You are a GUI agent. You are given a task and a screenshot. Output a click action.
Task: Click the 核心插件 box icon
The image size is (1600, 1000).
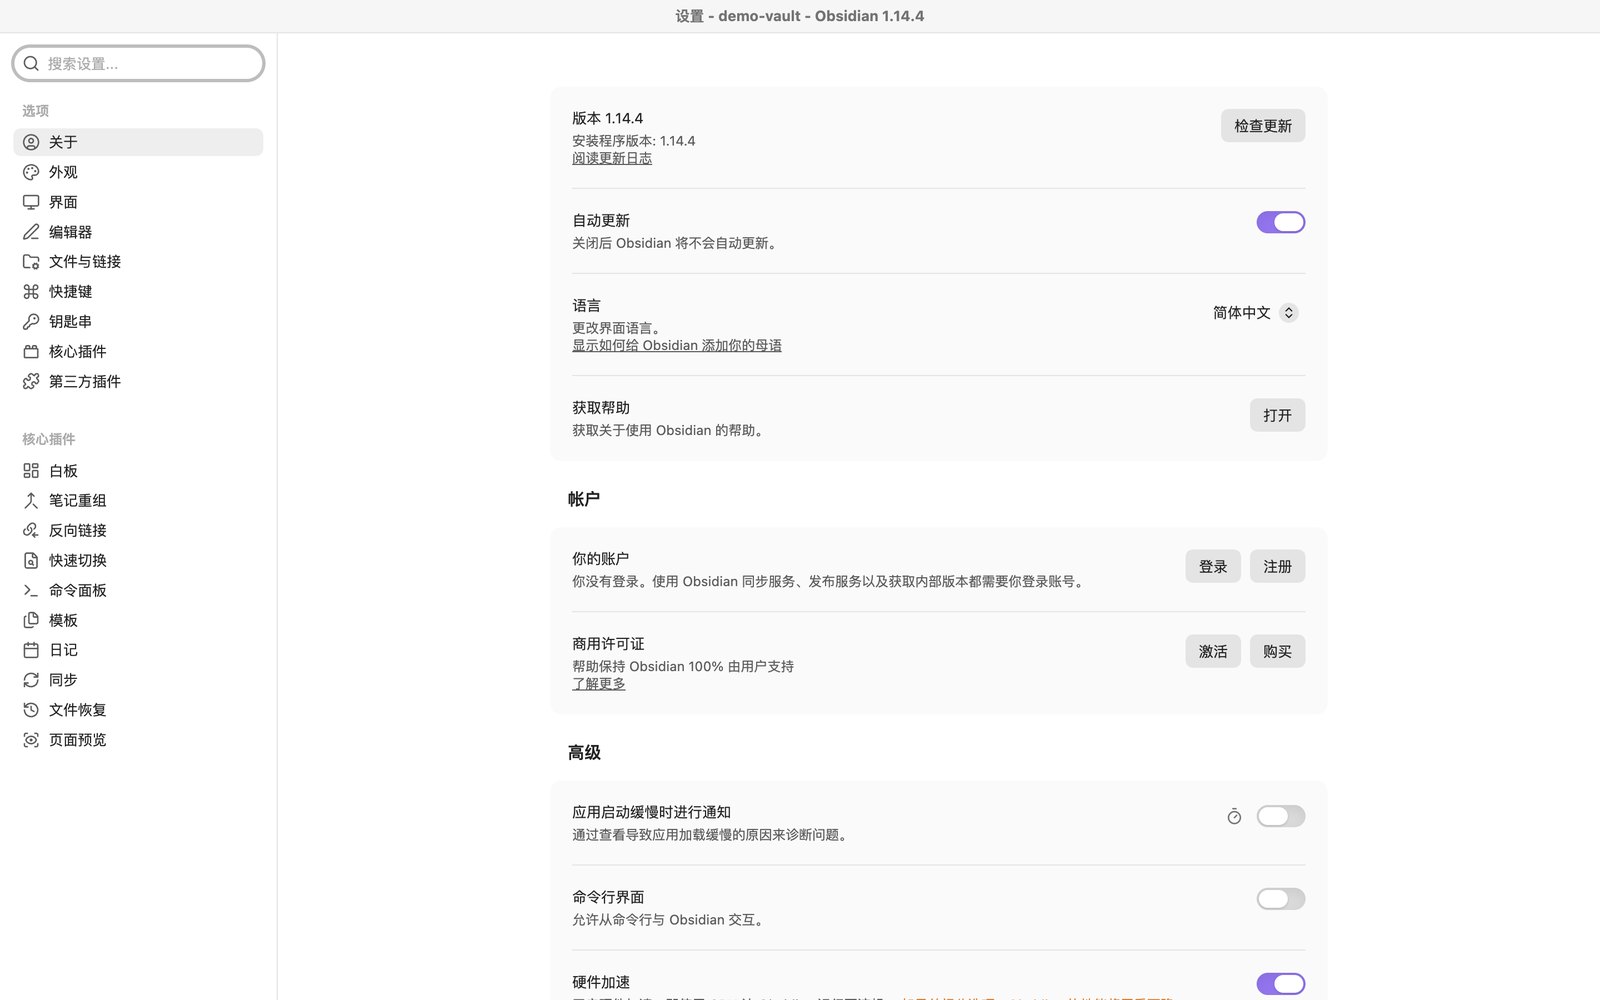click(31, 352)
